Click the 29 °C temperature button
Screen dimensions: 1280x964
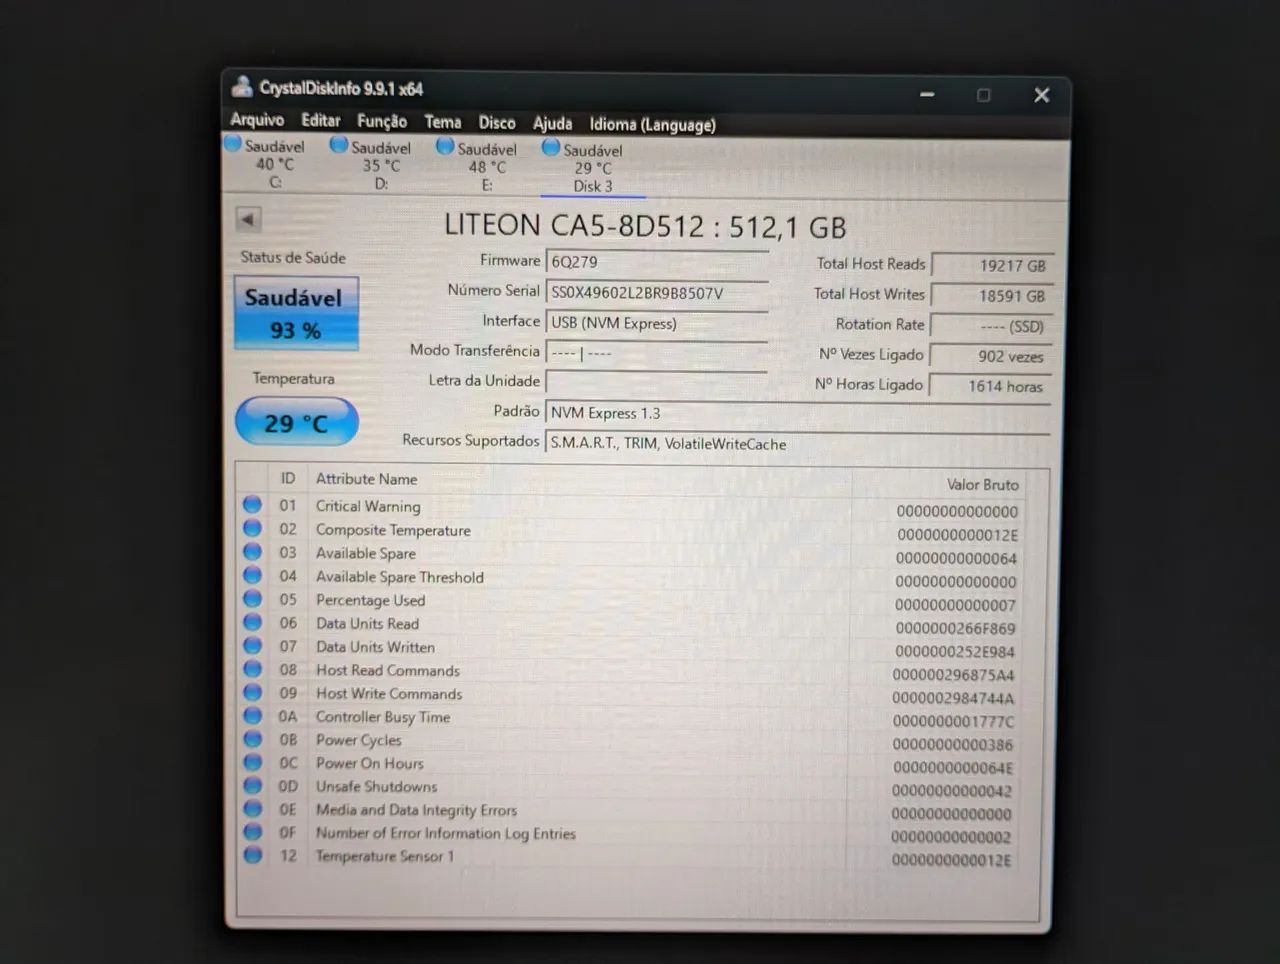[296, 422]
